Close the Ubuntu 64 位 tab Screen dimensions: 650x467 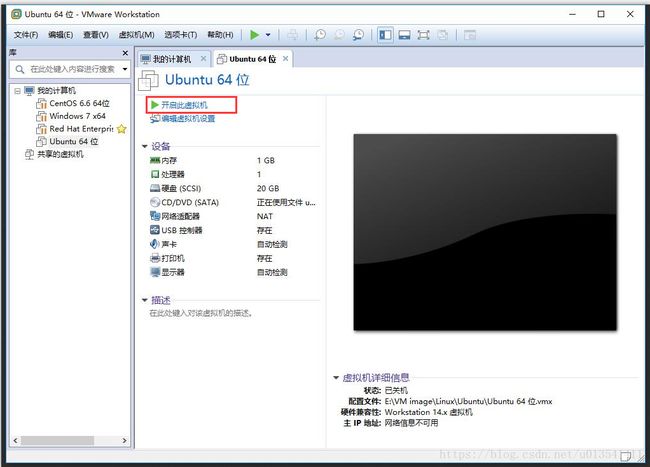point(286,59)
